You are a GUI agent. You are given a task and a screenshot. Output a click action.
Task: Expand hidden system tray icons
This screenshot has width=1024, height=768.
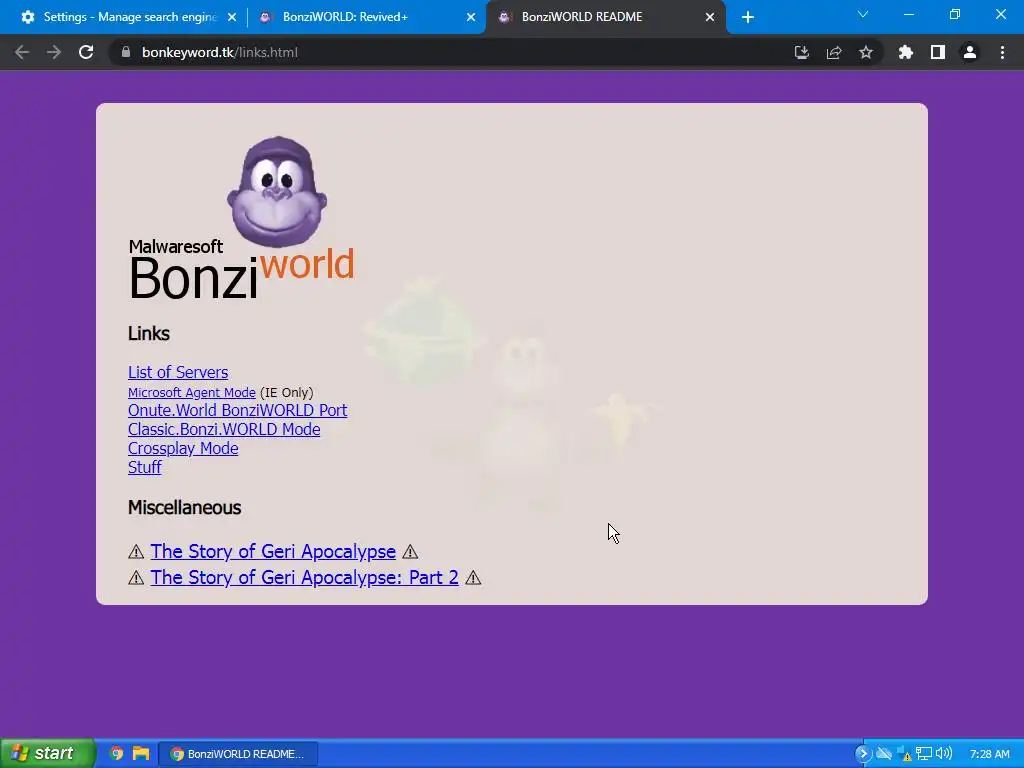point(863,754)
